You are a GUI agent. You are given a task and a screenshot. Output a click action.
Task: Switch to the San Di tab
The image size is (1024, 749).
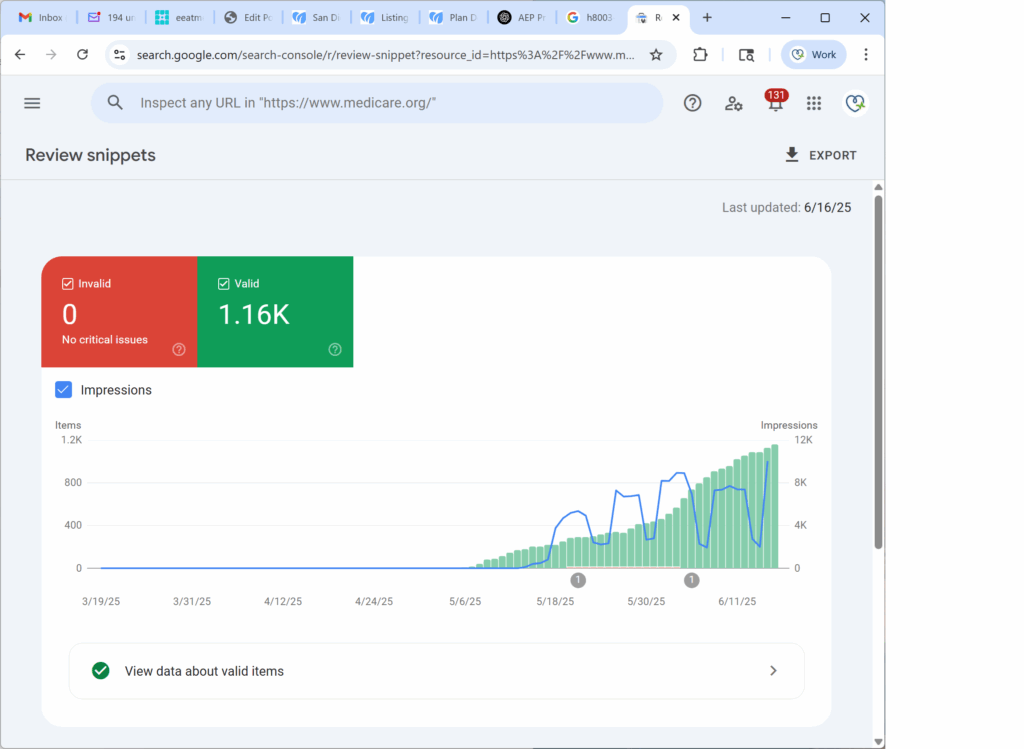tap(317, 18)
